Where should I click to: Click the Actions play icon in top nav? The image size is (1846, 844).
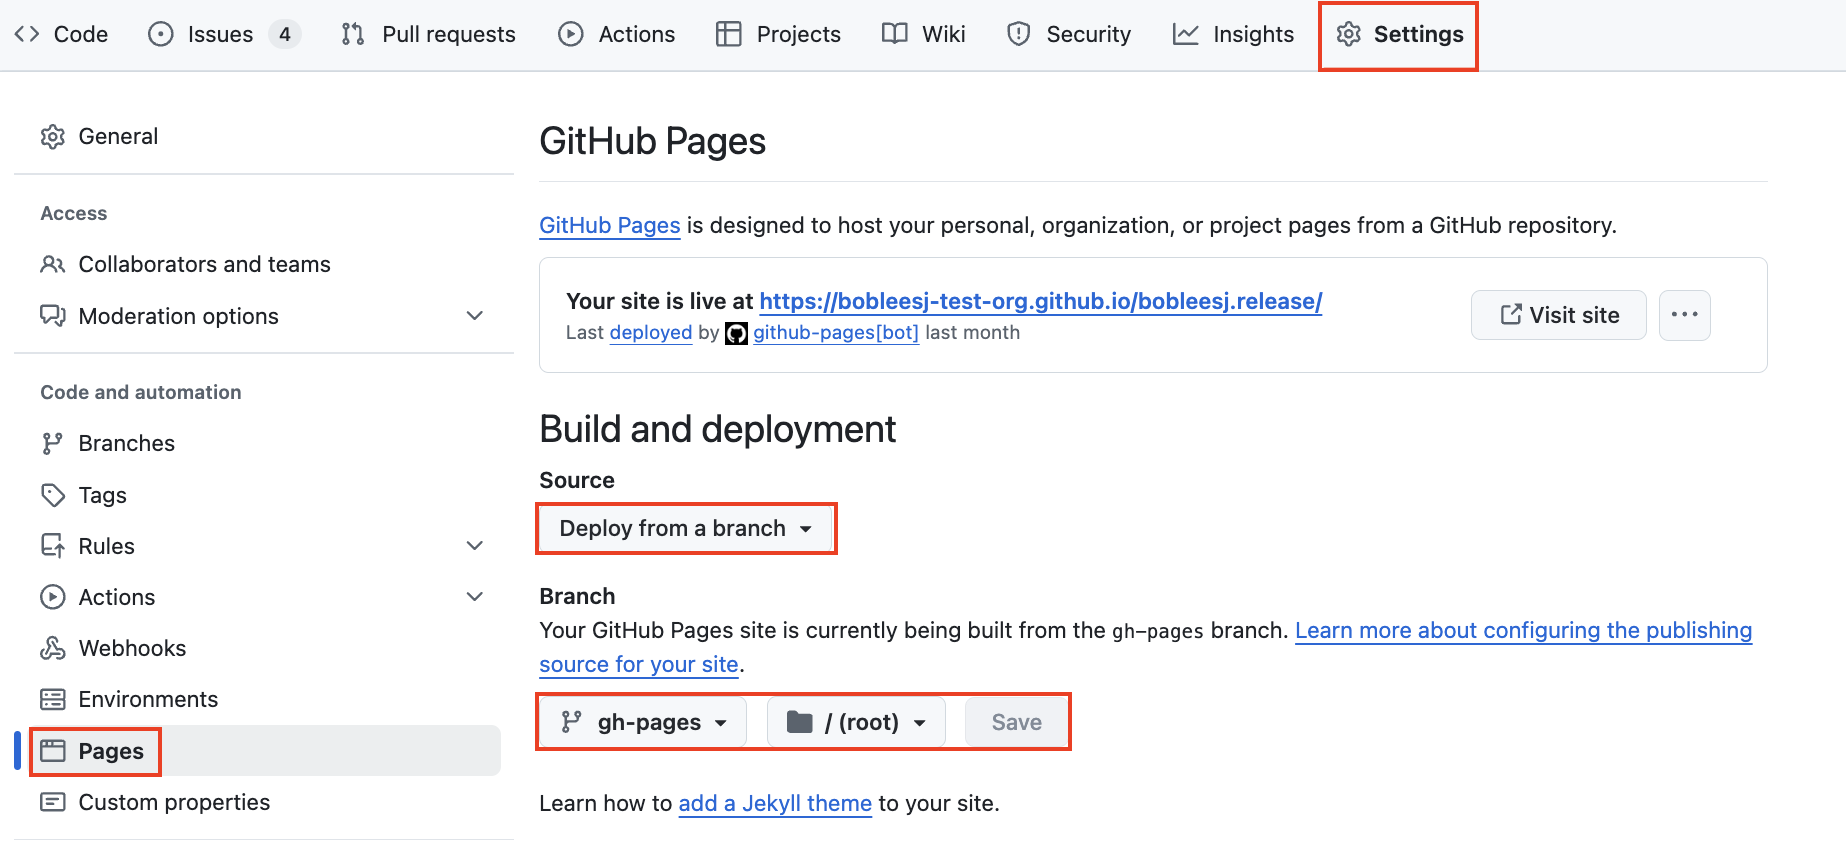(x=571, y=34)
